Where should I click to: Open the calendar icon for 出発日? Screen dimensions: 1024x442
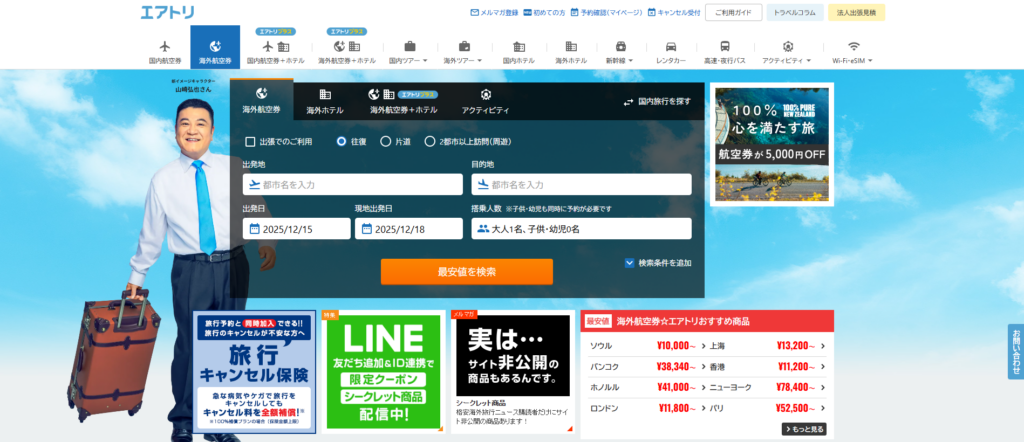pos(254,229)
